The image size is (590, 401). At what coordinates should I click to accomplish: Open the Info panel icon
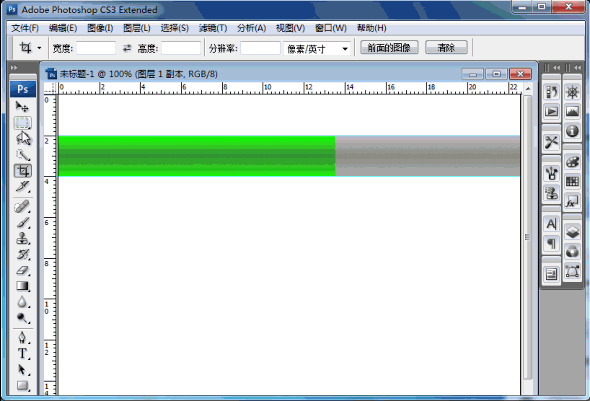(572, 131)
